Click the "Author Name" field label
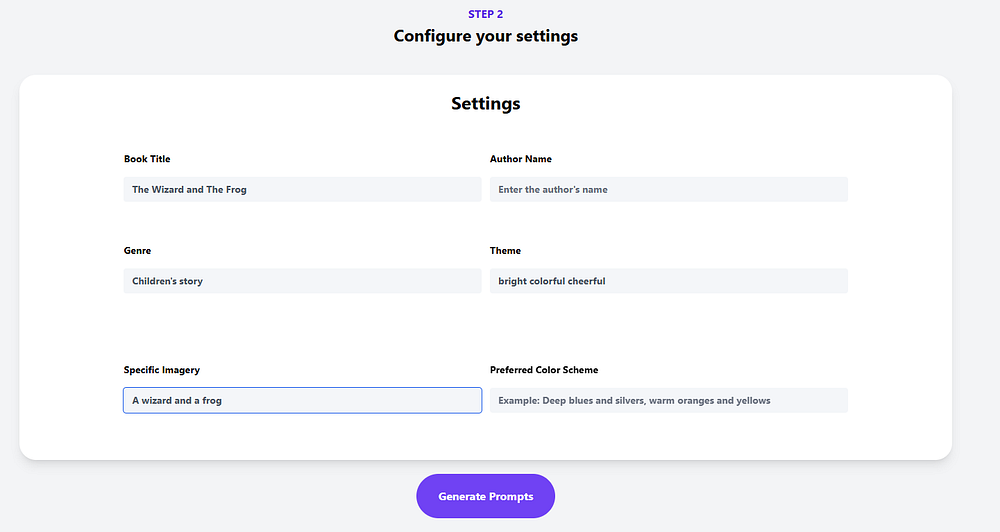1000x532 pixels. (x=520, y=159)
